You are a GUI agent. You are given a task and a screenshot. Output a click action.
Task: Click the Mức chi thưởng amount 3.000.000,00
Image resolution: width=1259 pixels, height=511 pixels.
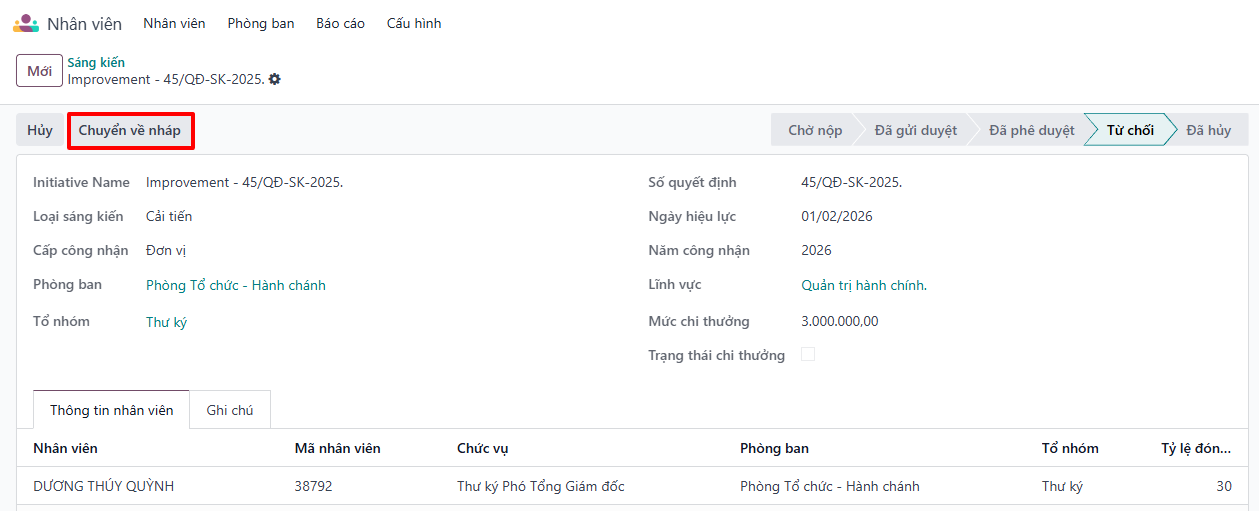click(x=840, y=321)
